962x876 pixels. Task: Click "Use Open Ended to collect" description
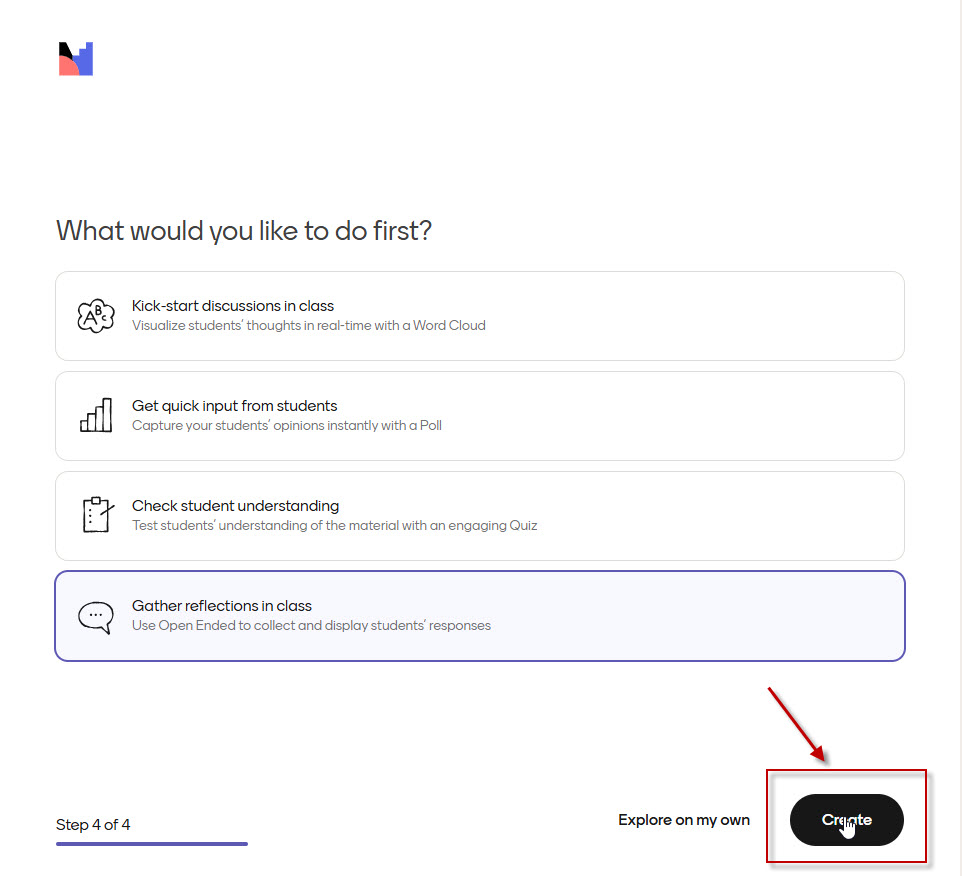pos(311,626)
